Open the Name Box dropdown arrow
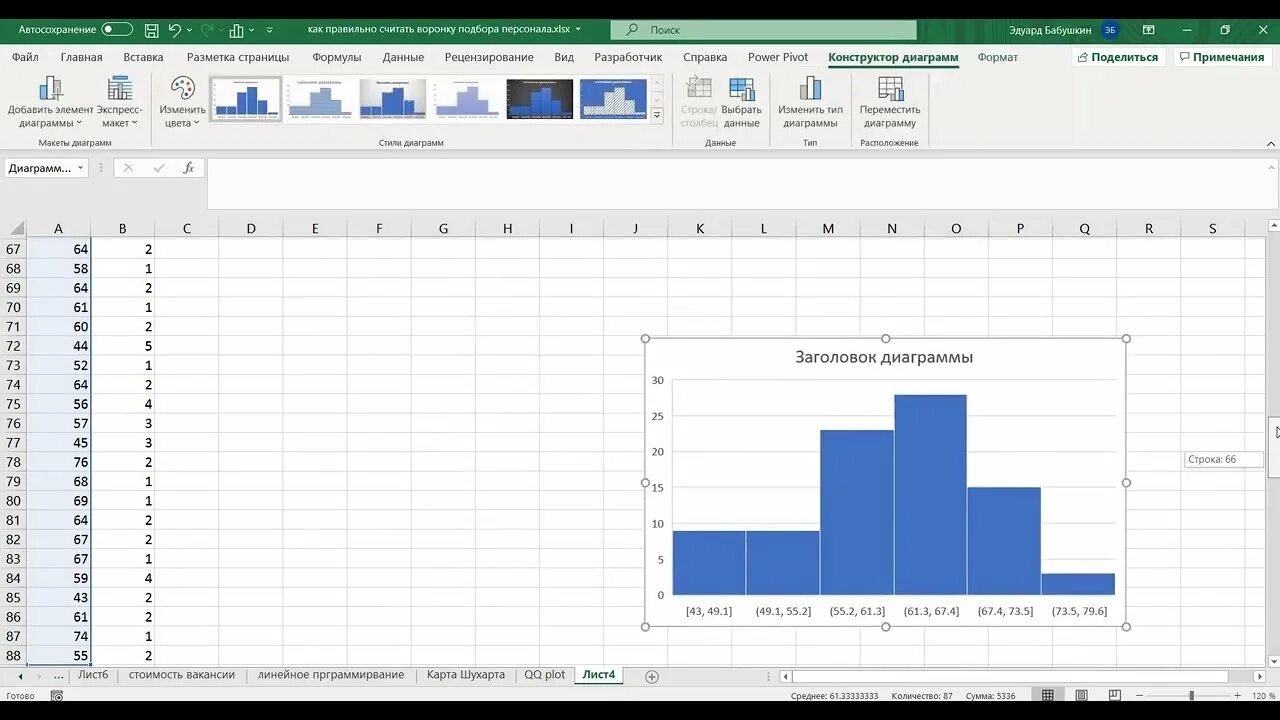1280x720 pixels. coord(80,168)
